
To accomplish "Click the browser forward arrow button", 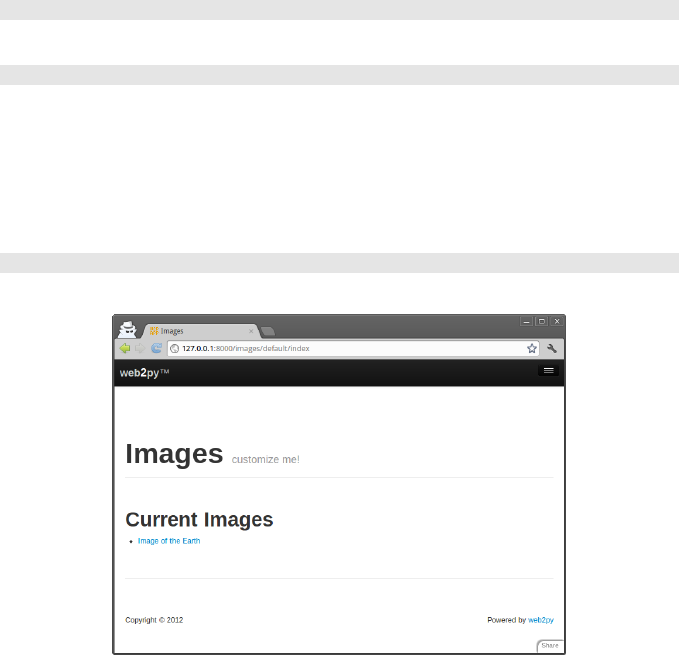I will (140, 348).
